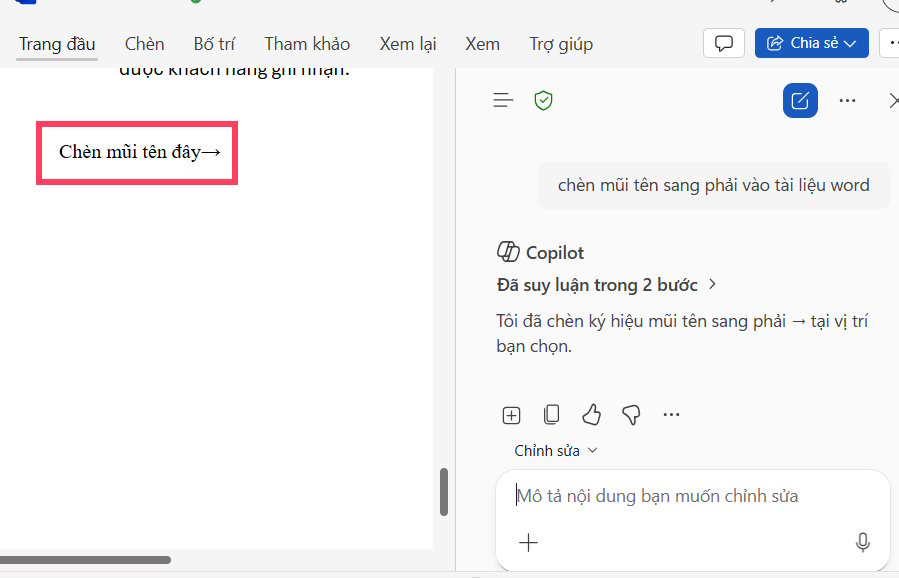899x578 pixels.
Task: Give the response a thumbs up
Action: (x=591, y=414)
